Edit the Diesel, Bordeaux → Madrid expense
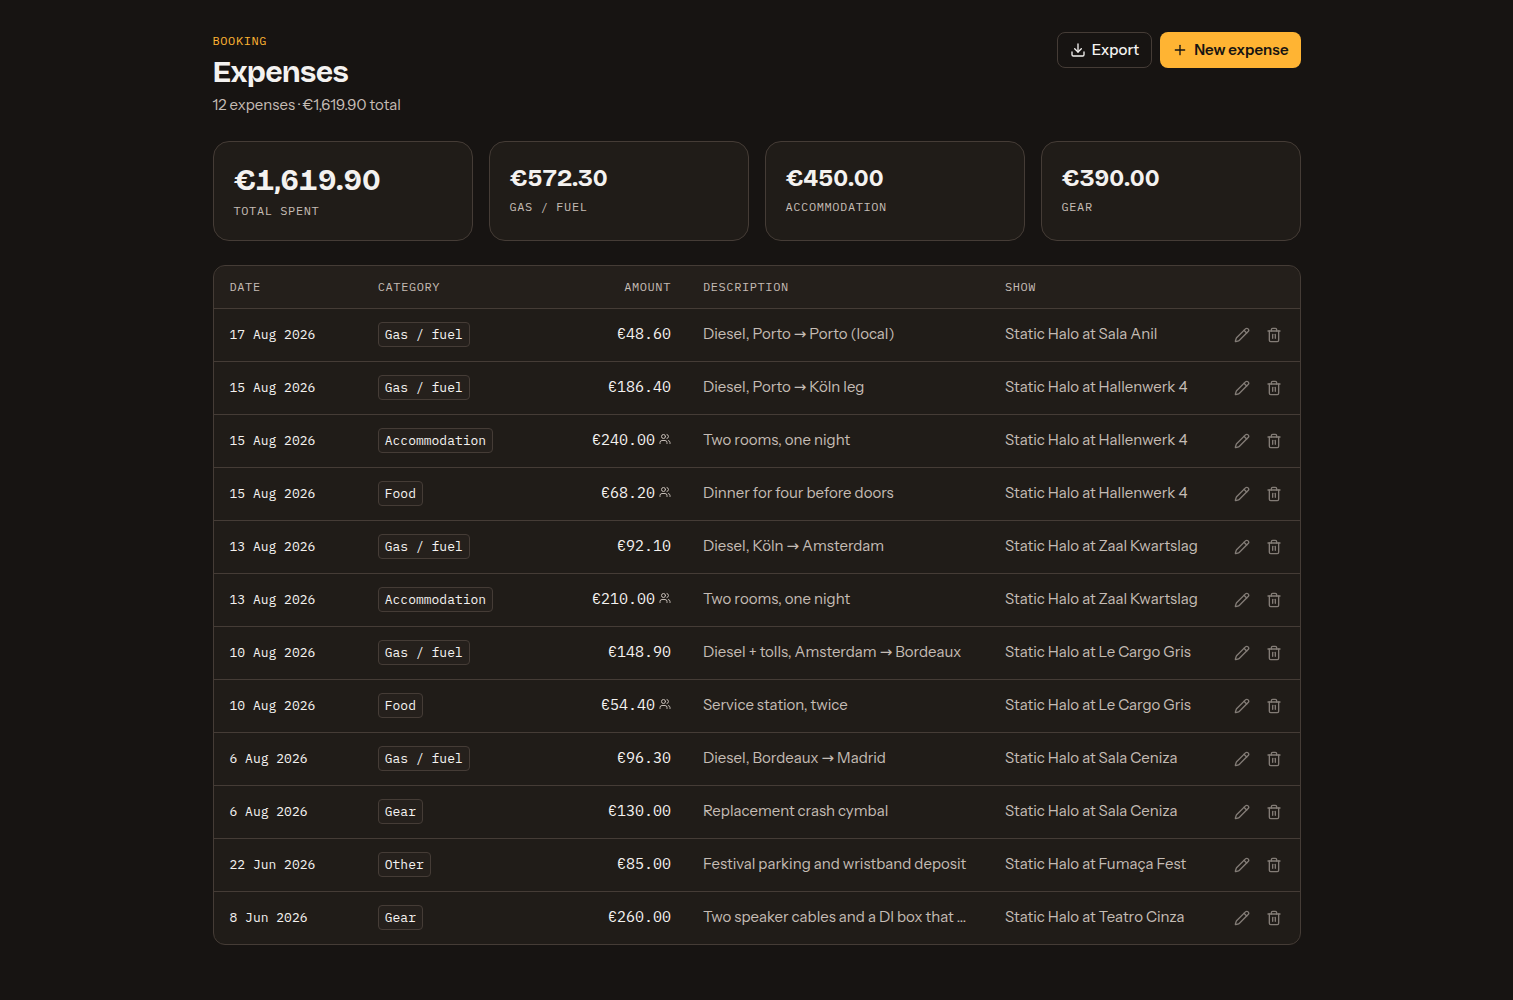 coord(1242,759)
